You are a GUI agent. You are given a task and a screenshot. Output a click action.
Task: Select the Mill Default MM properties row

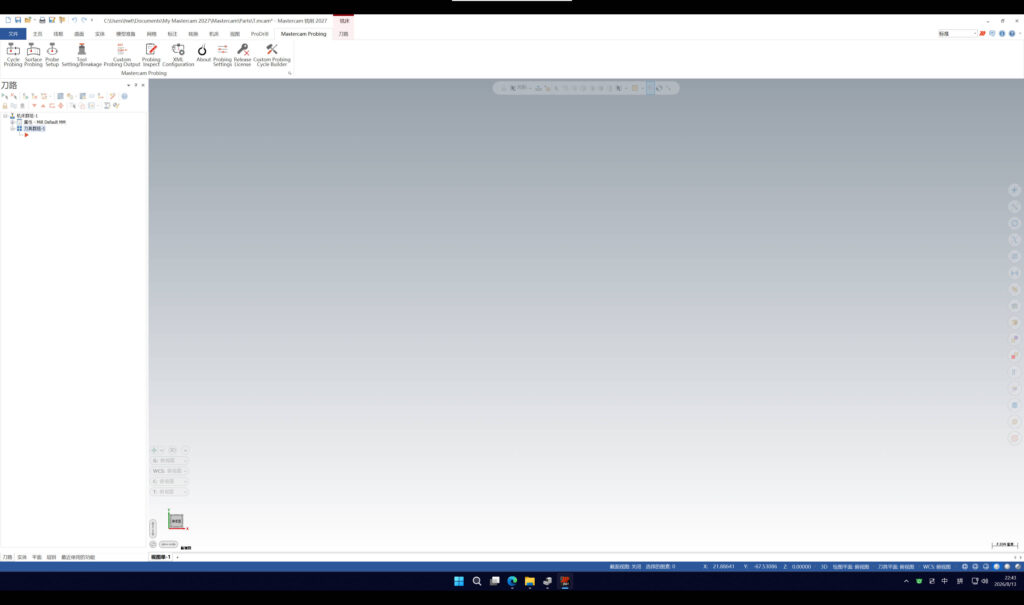click(x=44, y=122)
